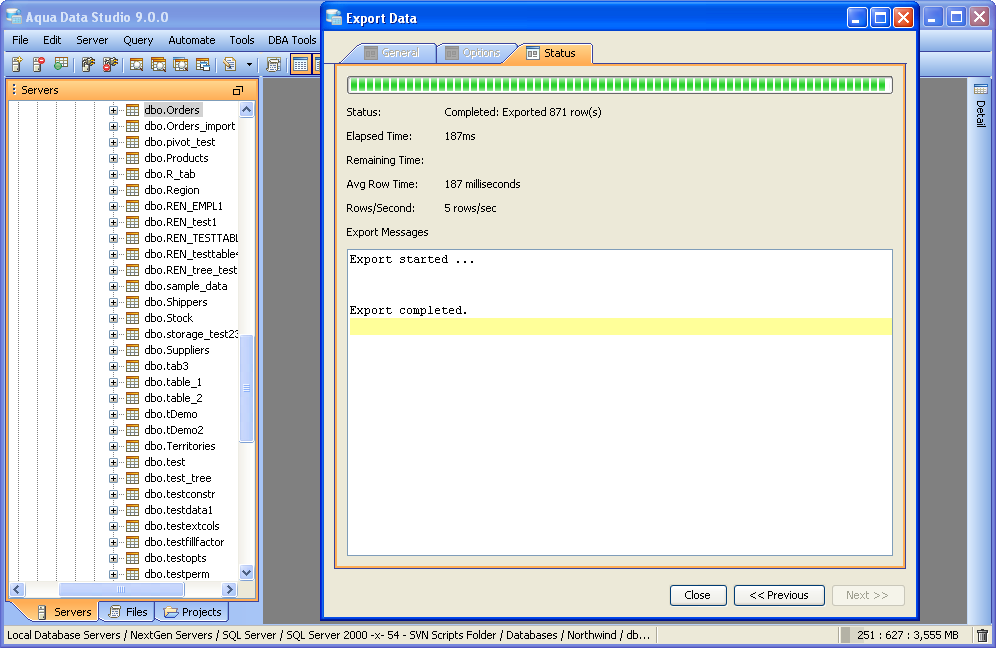Click the Aqua Data Studio title bar icon

[14, 17]
